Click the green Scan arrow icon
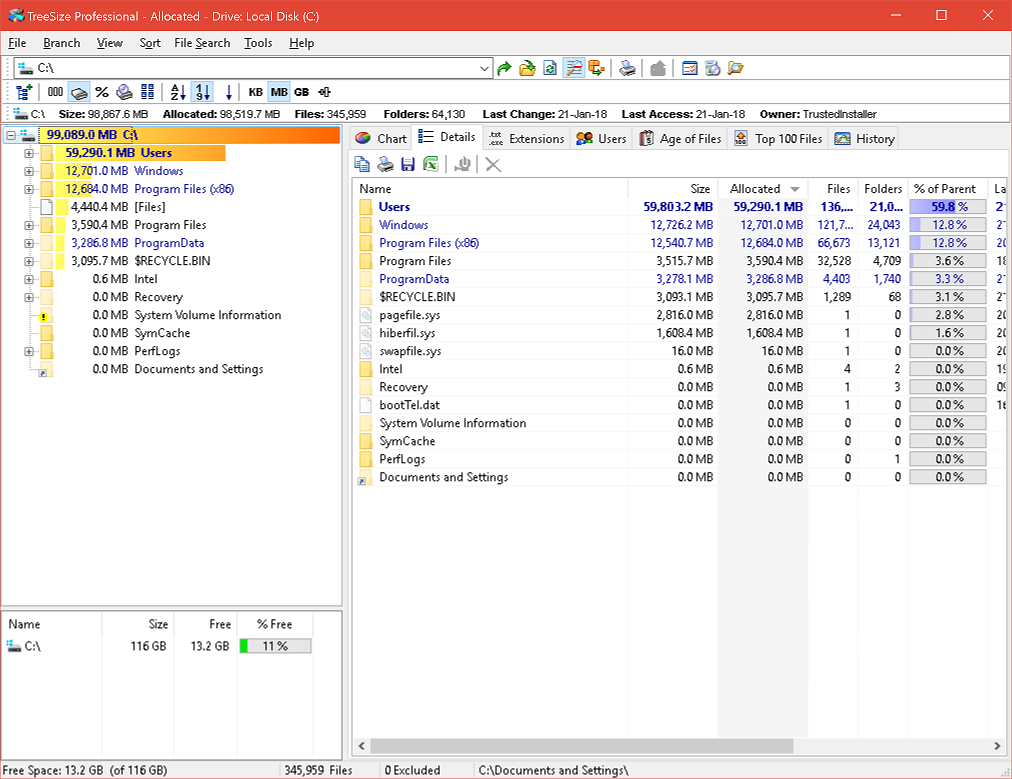The width and height of the screenshot is (1012, 779). pos(505,68)
